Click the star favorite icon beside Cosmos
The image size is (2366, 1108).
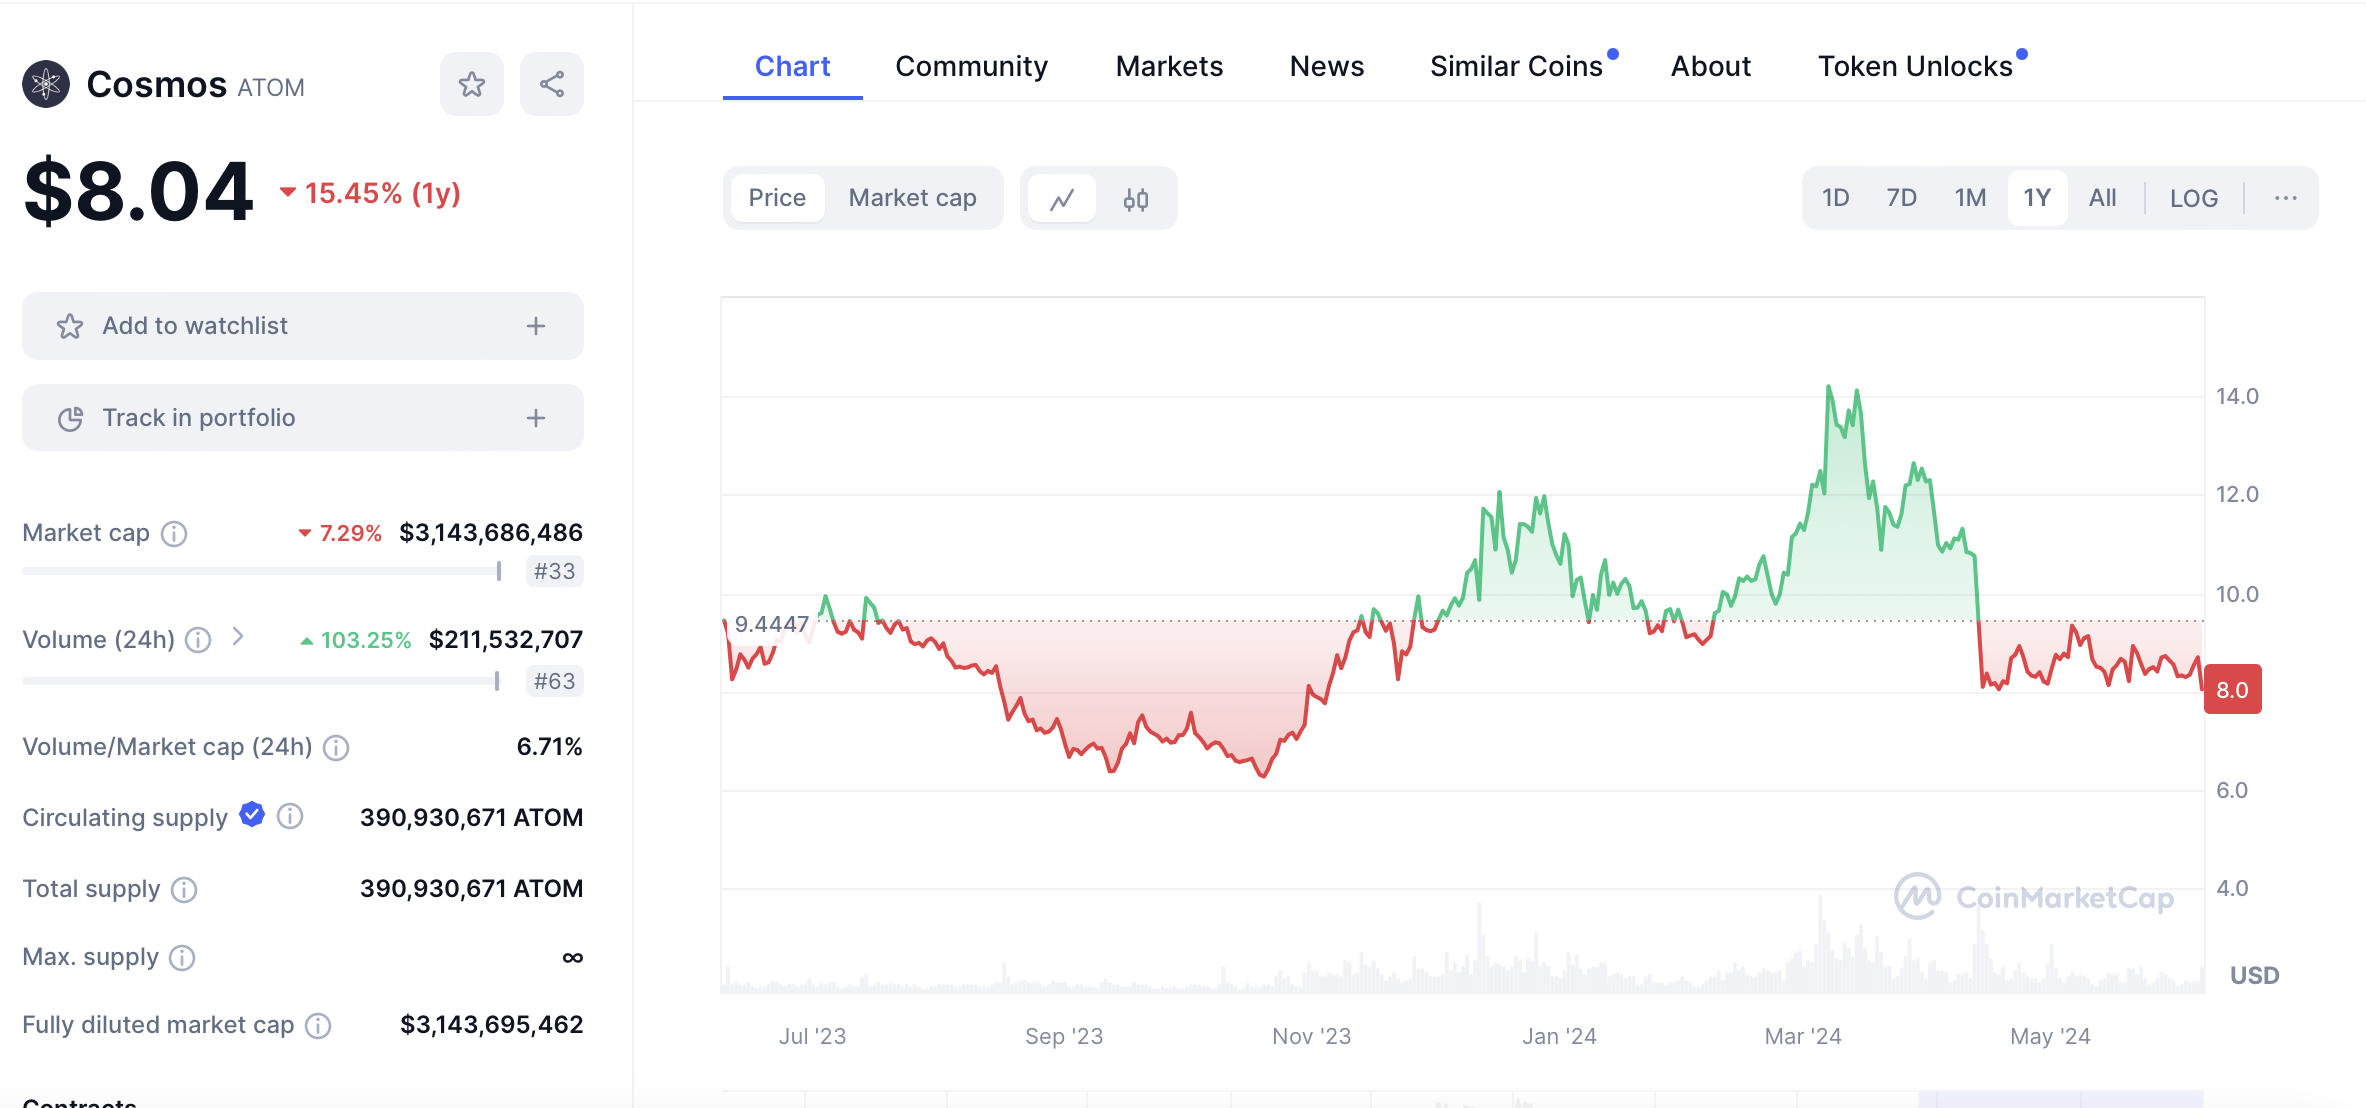[x=471, y=84]
